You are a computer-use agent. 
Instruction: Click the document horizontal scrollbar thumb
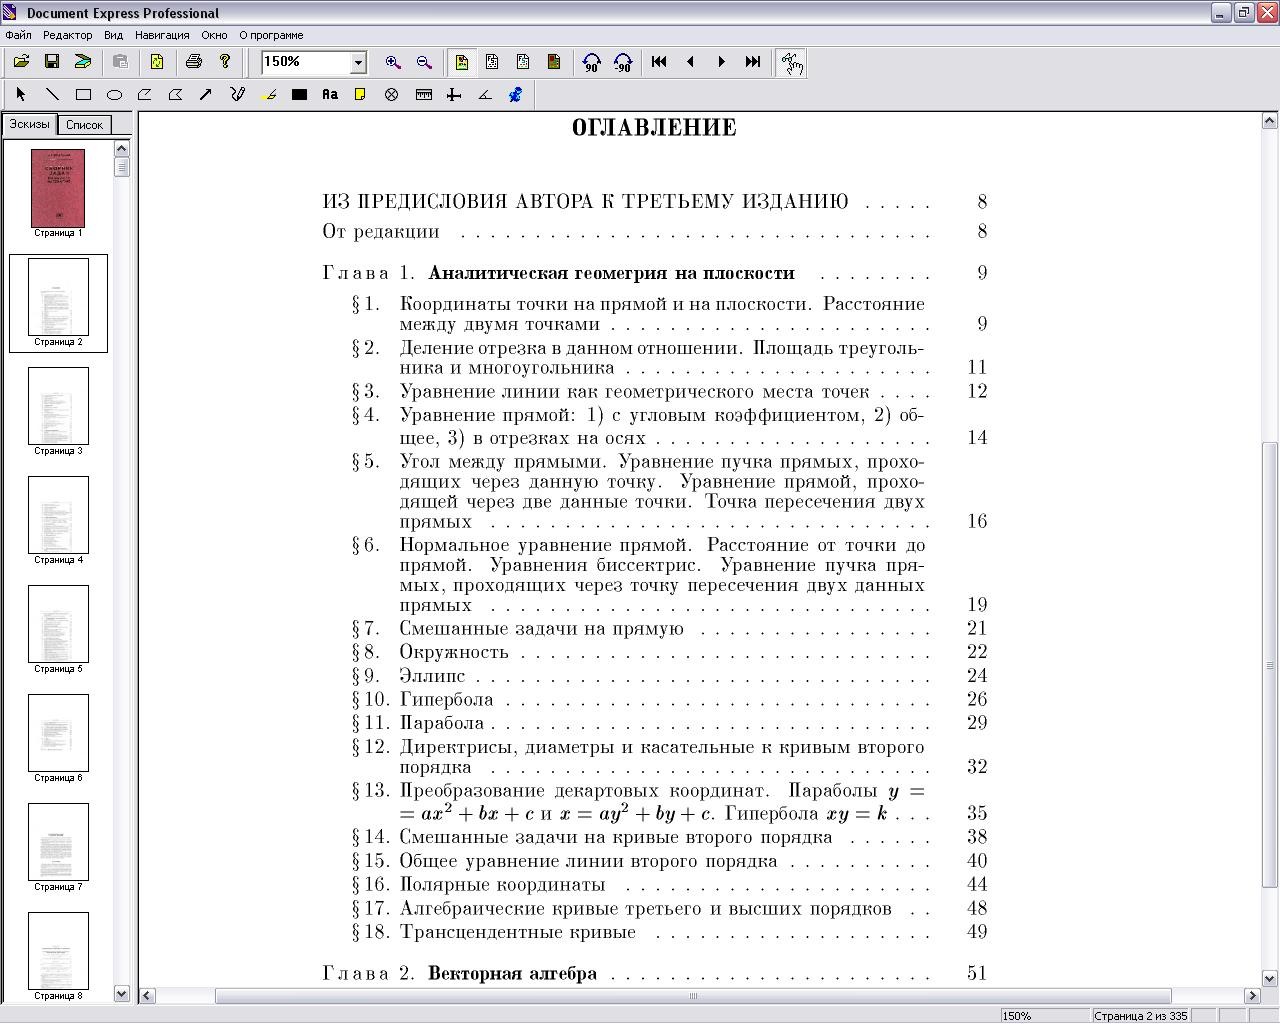[x=693, y=995]
